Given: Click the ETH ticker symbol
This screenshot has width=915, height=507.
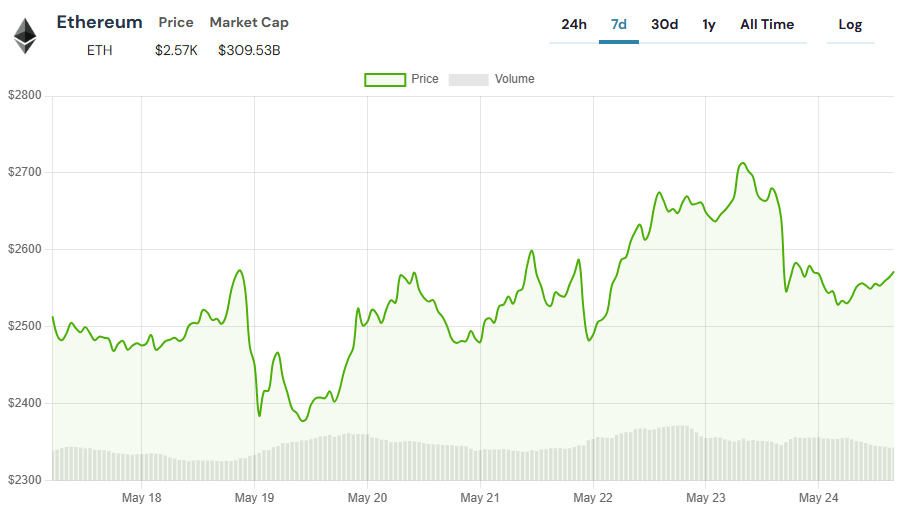Looking at the screenshot, I should coord(99,50).
